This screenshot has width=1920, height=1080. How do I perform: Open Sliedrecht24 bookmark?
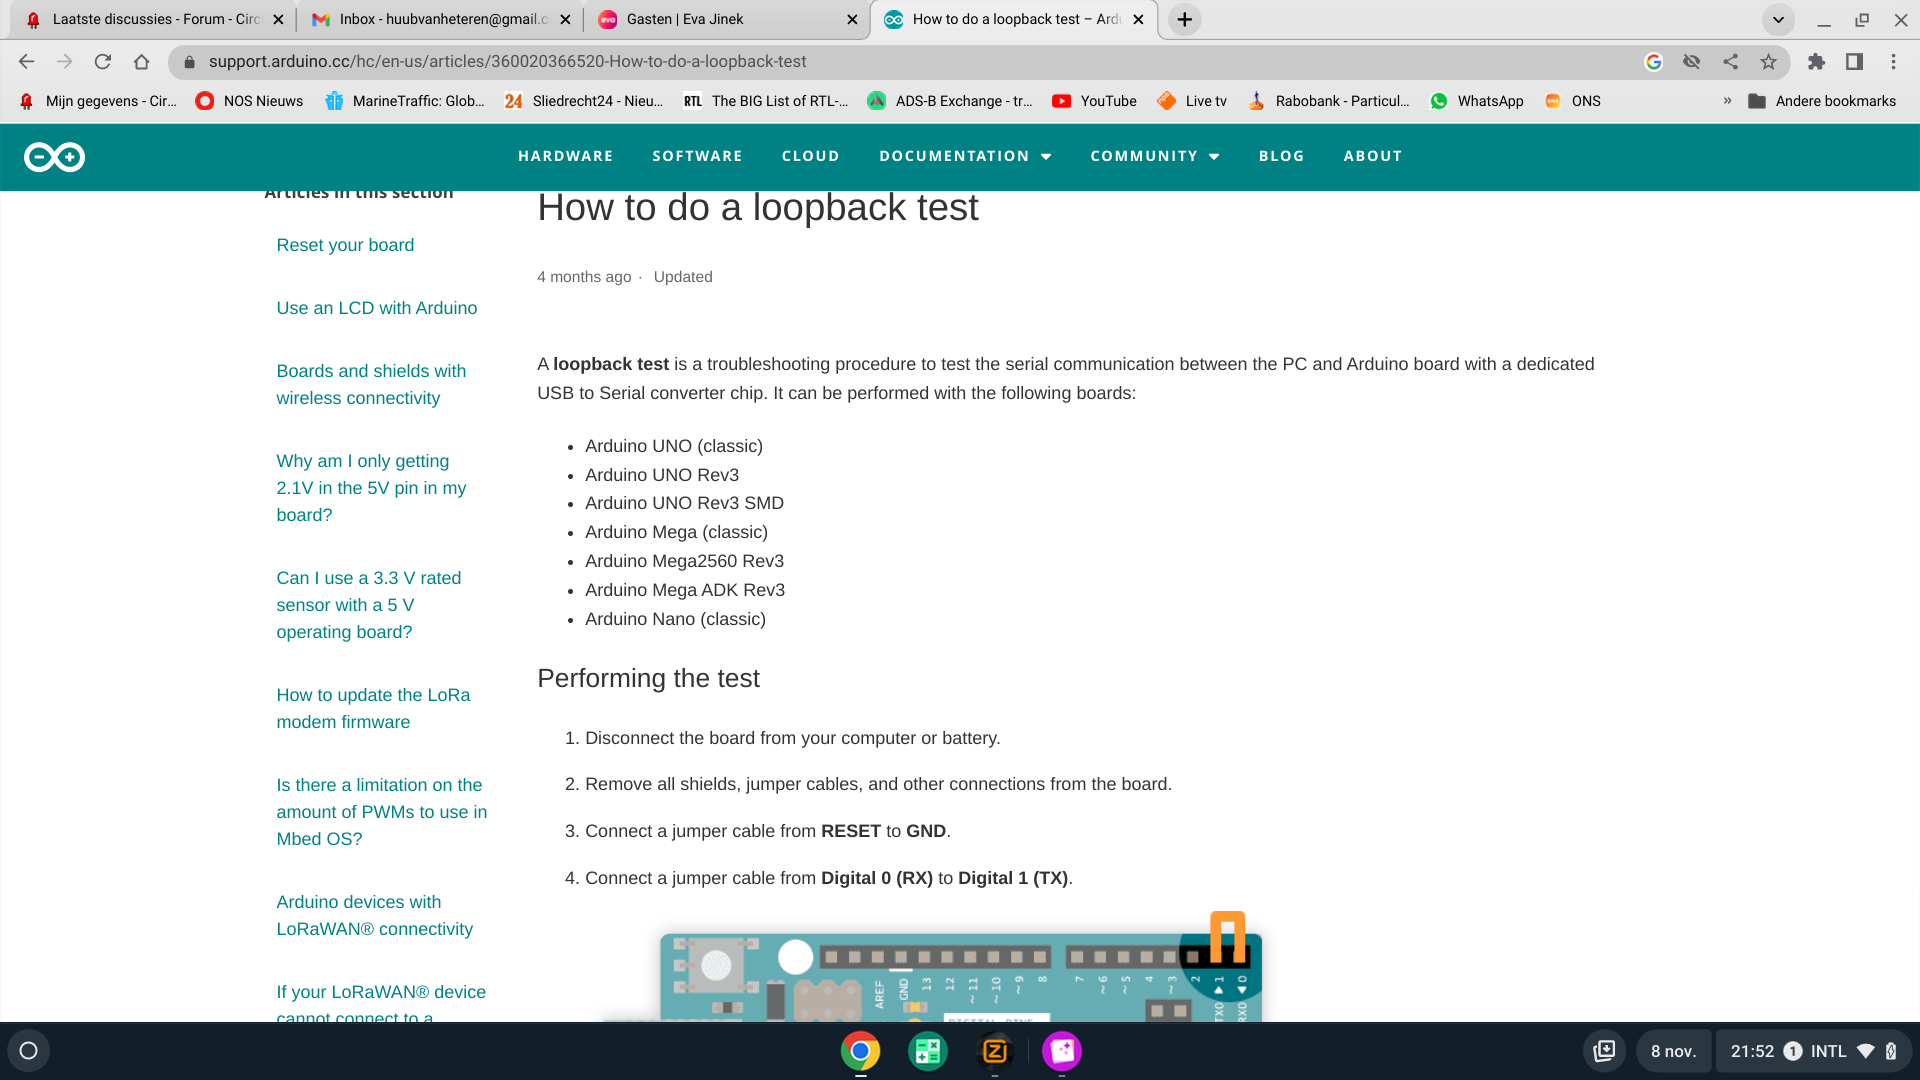[584, 101]
